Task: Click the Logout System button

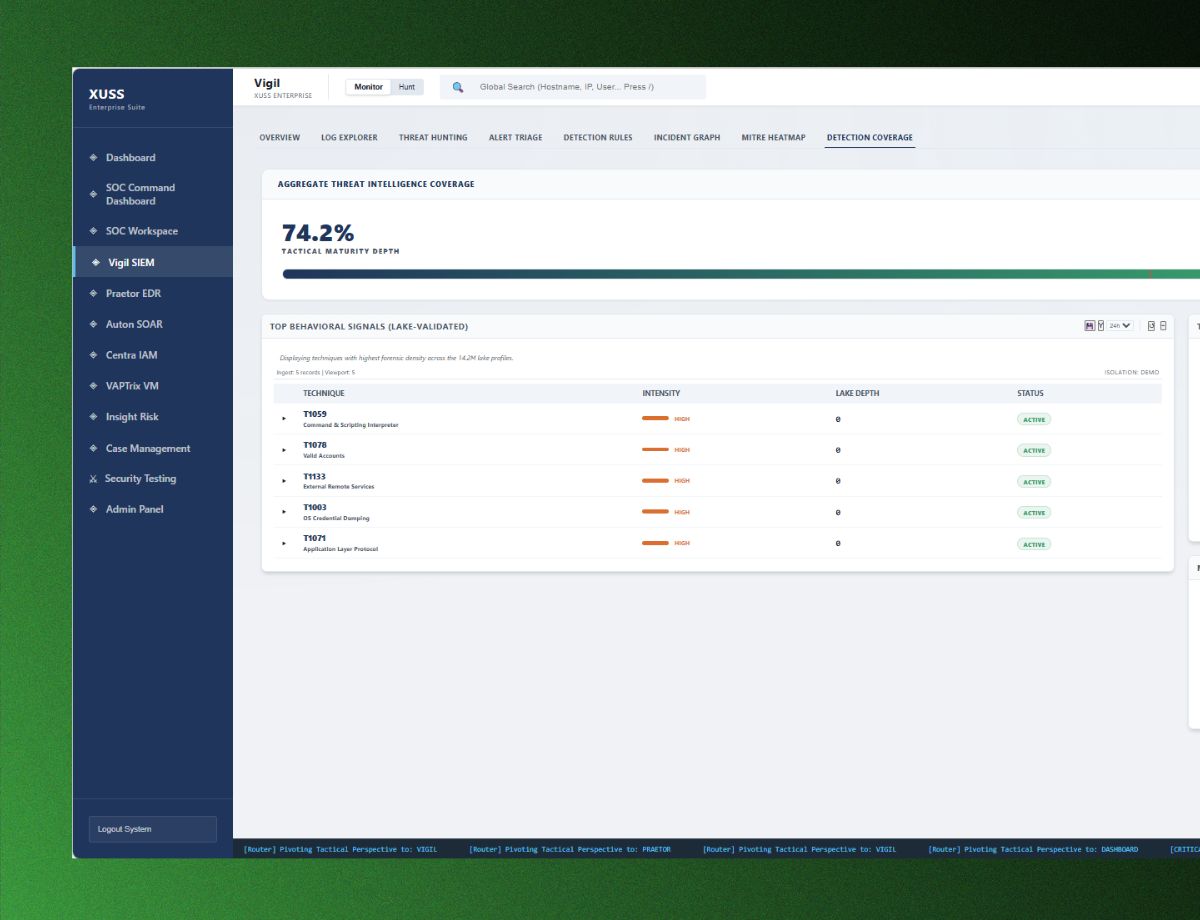Action: [x=152, y=828]
